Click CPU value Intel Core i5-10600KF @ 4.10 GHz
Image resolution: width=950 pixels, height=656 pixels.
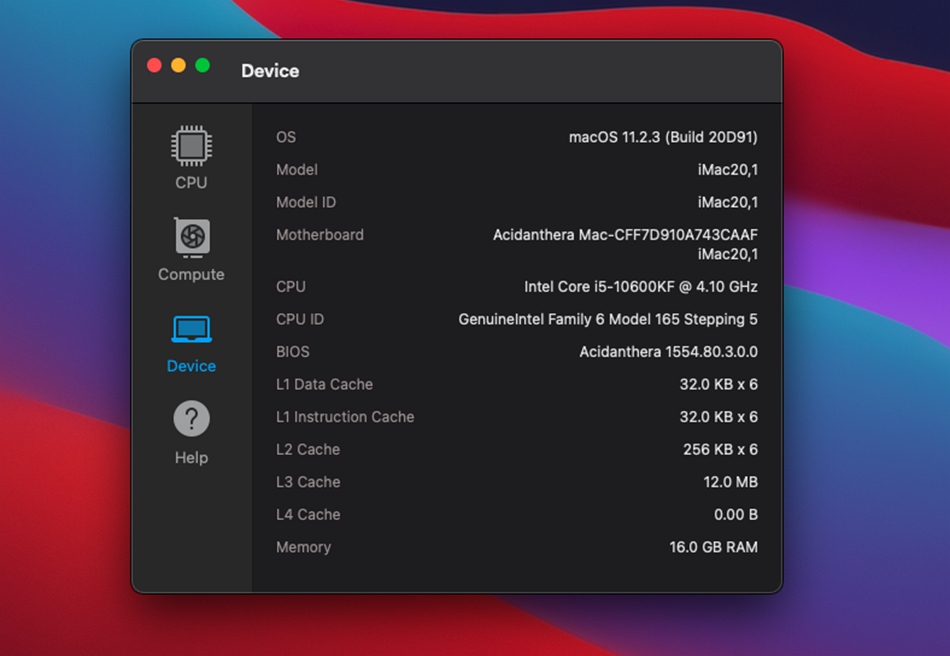click(x=641, y=287)
